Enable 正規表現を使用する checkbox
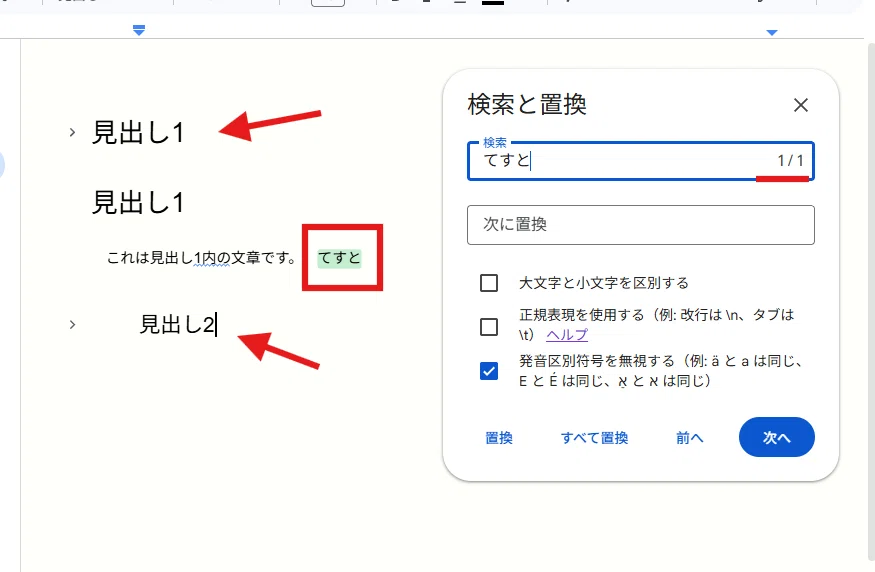This screenshot has height=572, width=875. click(x=489, y=326)
